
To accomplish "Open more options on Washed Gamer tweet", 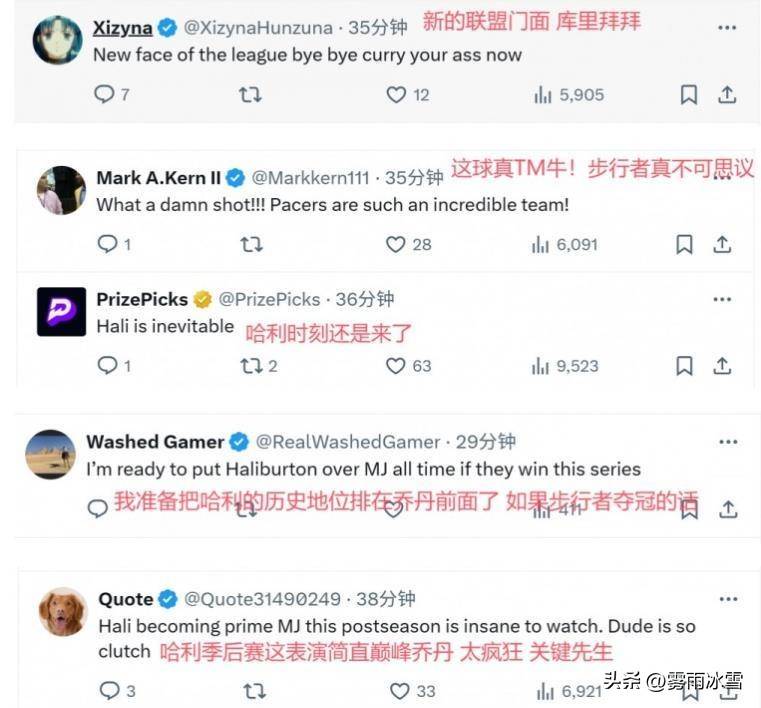I will pyautogui.click(x=728, y=442).
